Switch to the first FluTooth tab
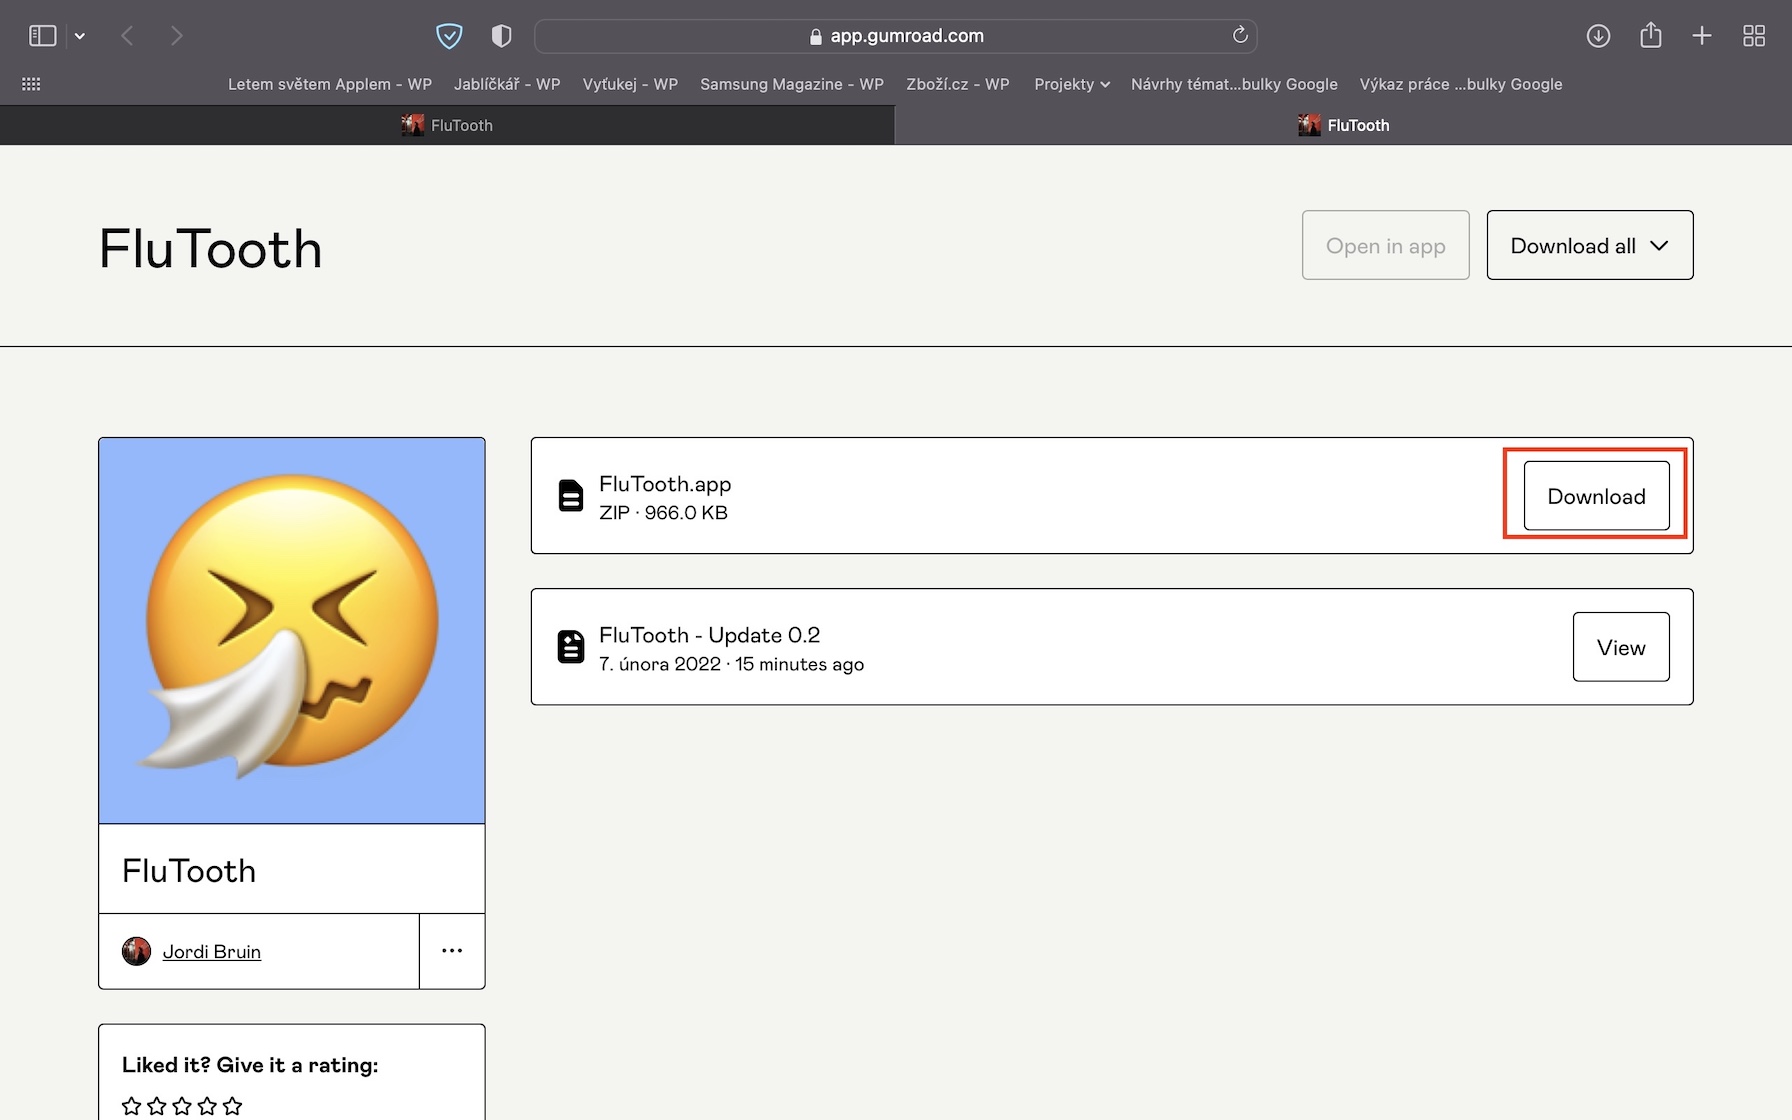1792x1120 pixels. (x=447, y=125)
